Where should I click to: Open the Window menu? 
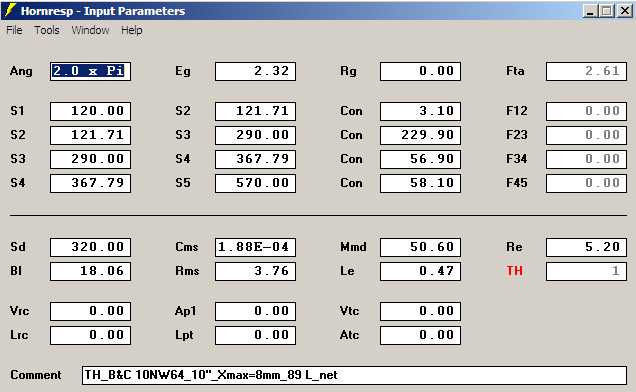coord(90,30)
